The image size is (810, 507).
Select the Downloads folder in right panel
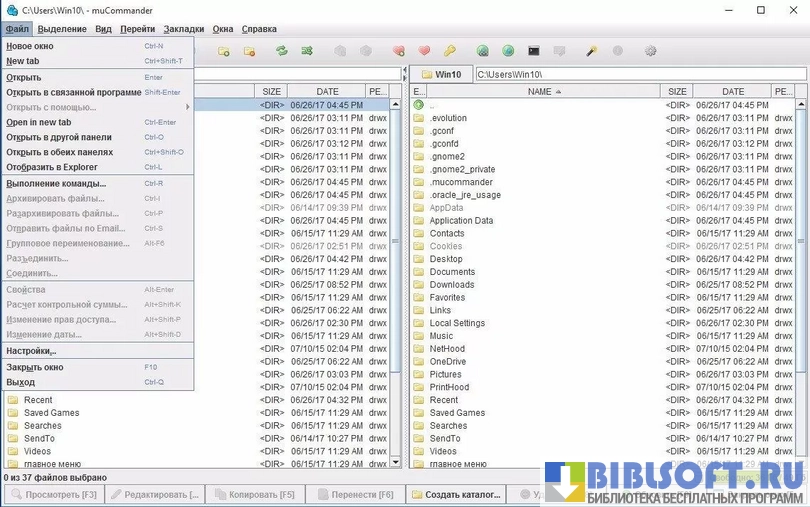452,284
